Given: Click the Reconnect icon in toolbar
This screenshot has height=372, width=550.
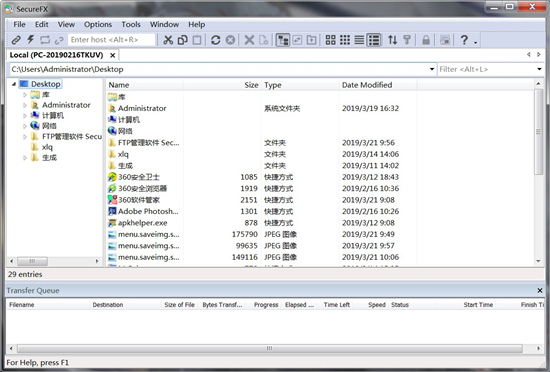Looking at the screenshot, I should (45, 40).
